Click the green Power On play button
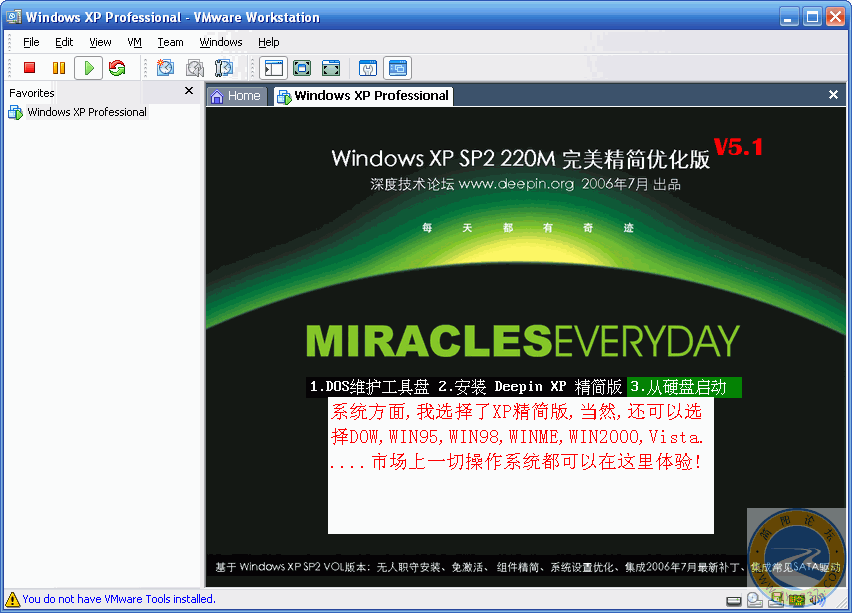Screen dimensions: 852x613 pyautogui.click(x=89, y=68)
